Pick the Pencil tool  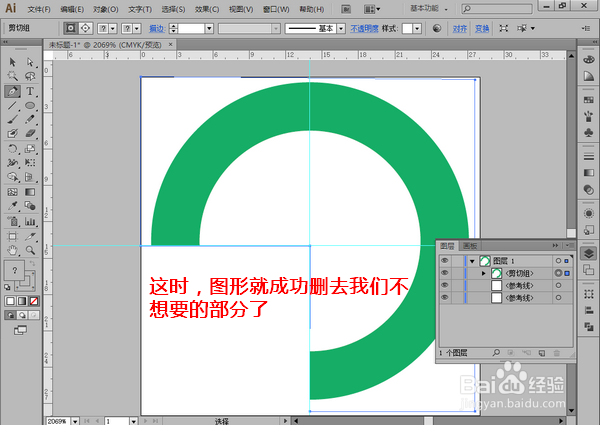tap(30, 119)
